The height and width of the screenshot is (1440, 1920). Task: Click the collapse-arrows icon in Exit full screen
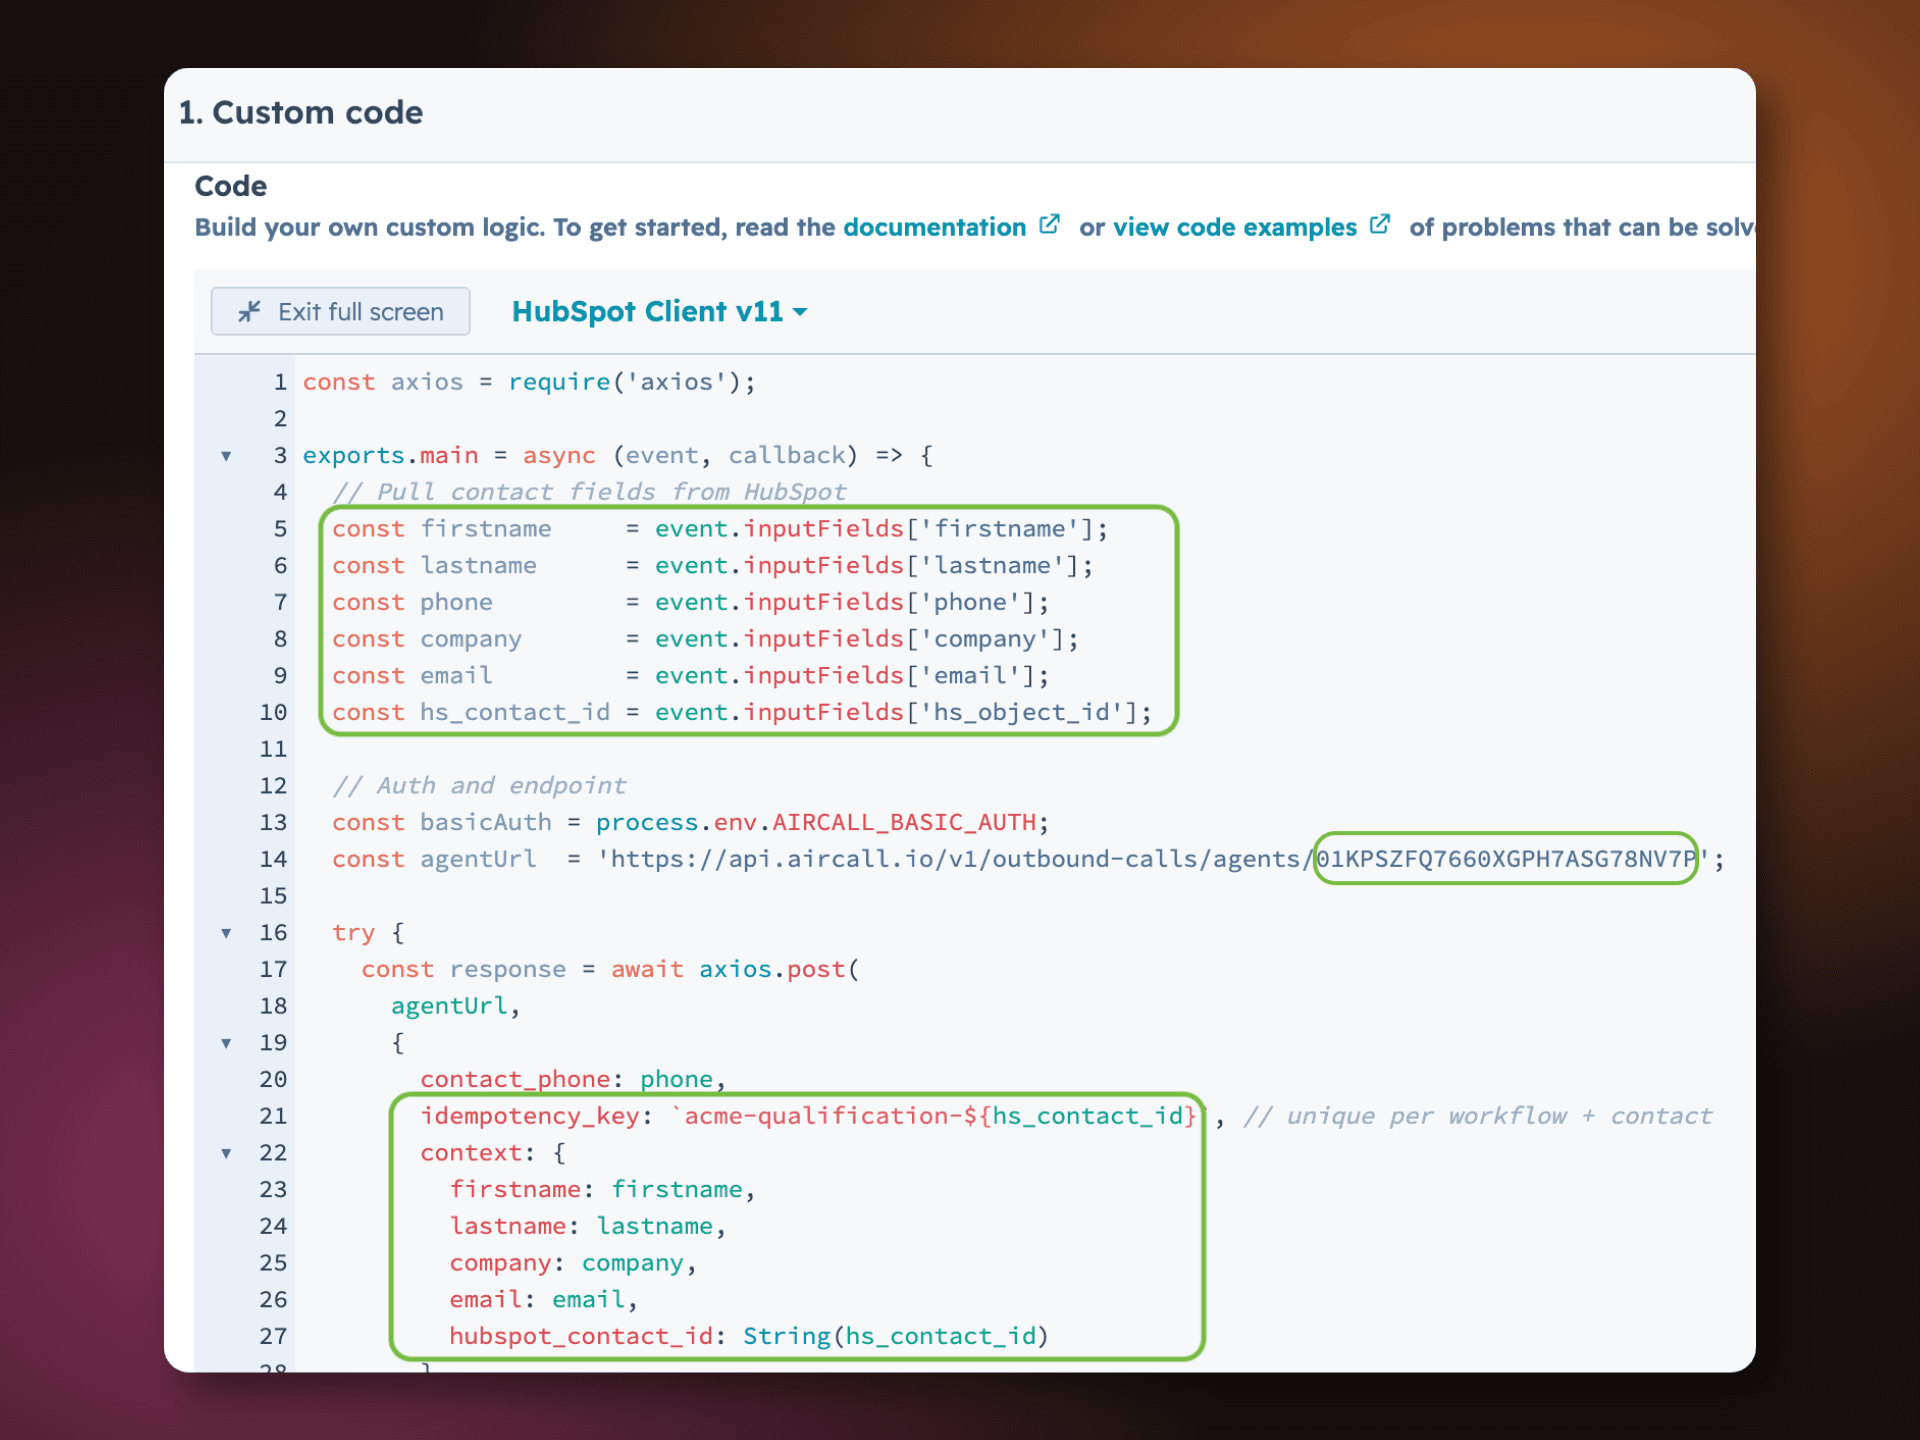pyautogui.click(x=249, y=312)
